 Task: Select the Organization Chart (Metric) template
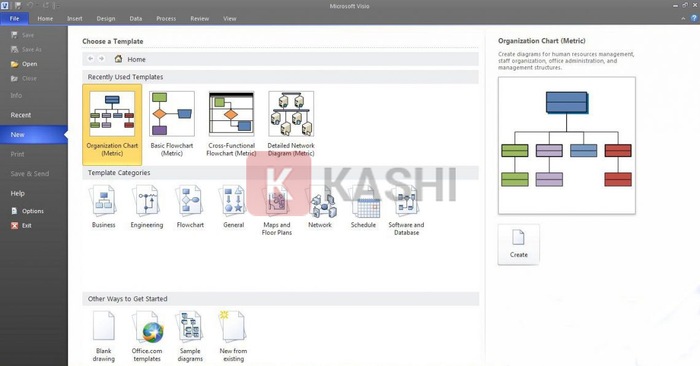click(x=112, y=125)
